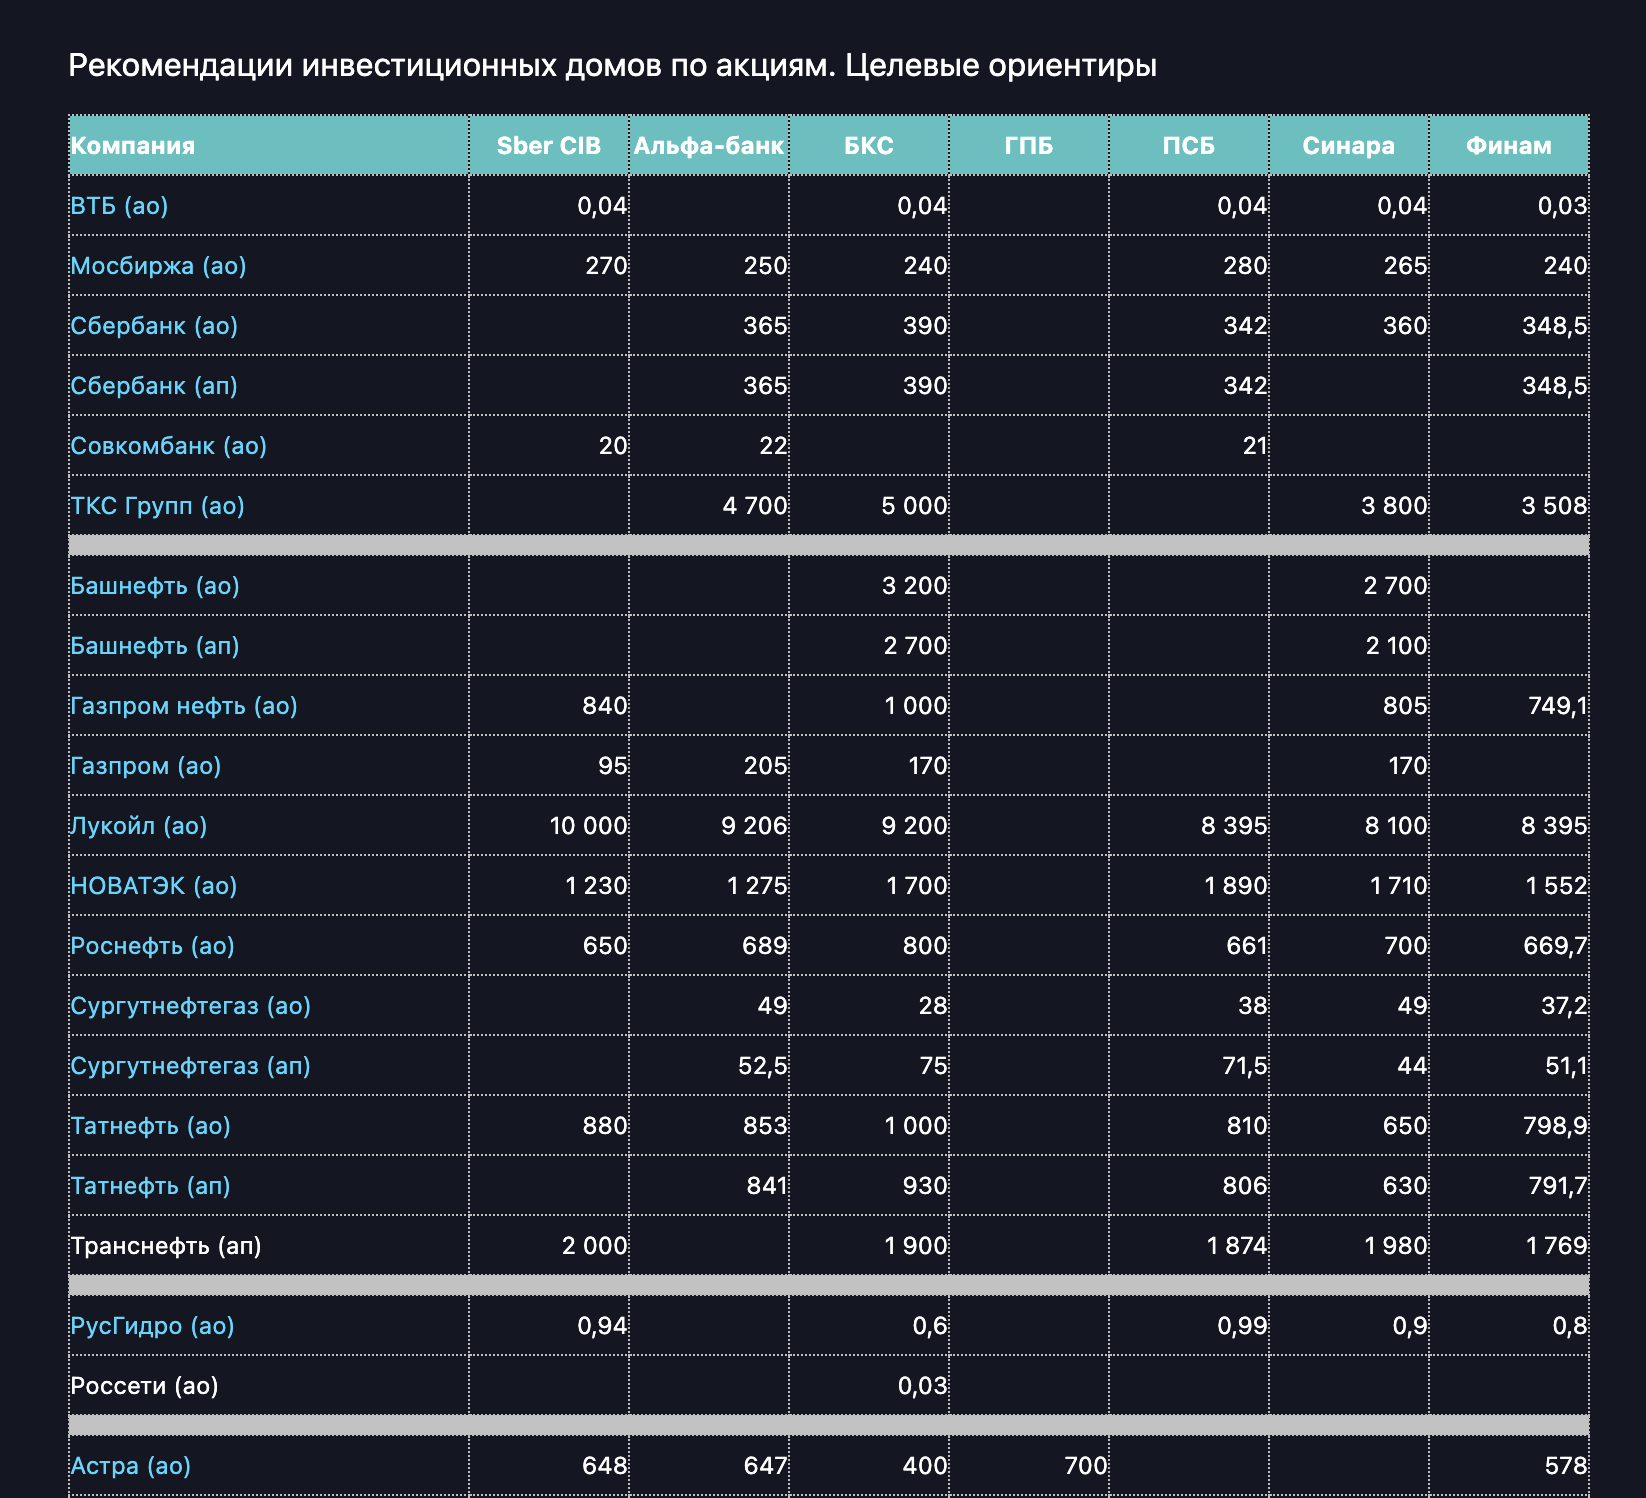Screen dimensions: 1646x1498
Task: Select Газпром Альфа-банк value 205
Action: coord(766,766)
